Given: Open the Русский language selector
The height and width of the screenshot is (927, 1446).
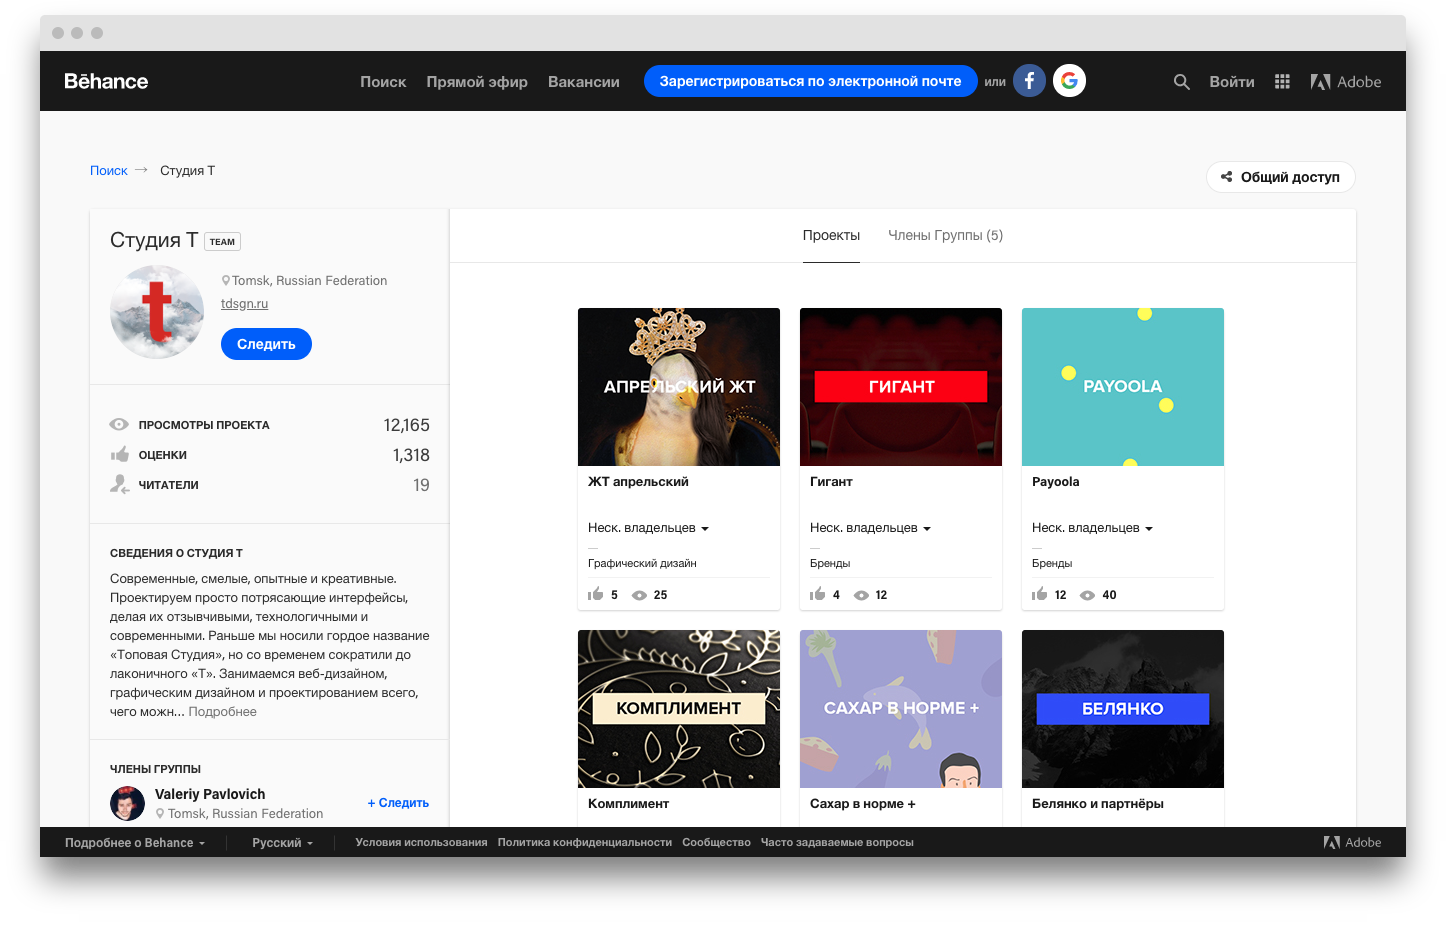Looking at the screenshot, I should pos(282,843).
